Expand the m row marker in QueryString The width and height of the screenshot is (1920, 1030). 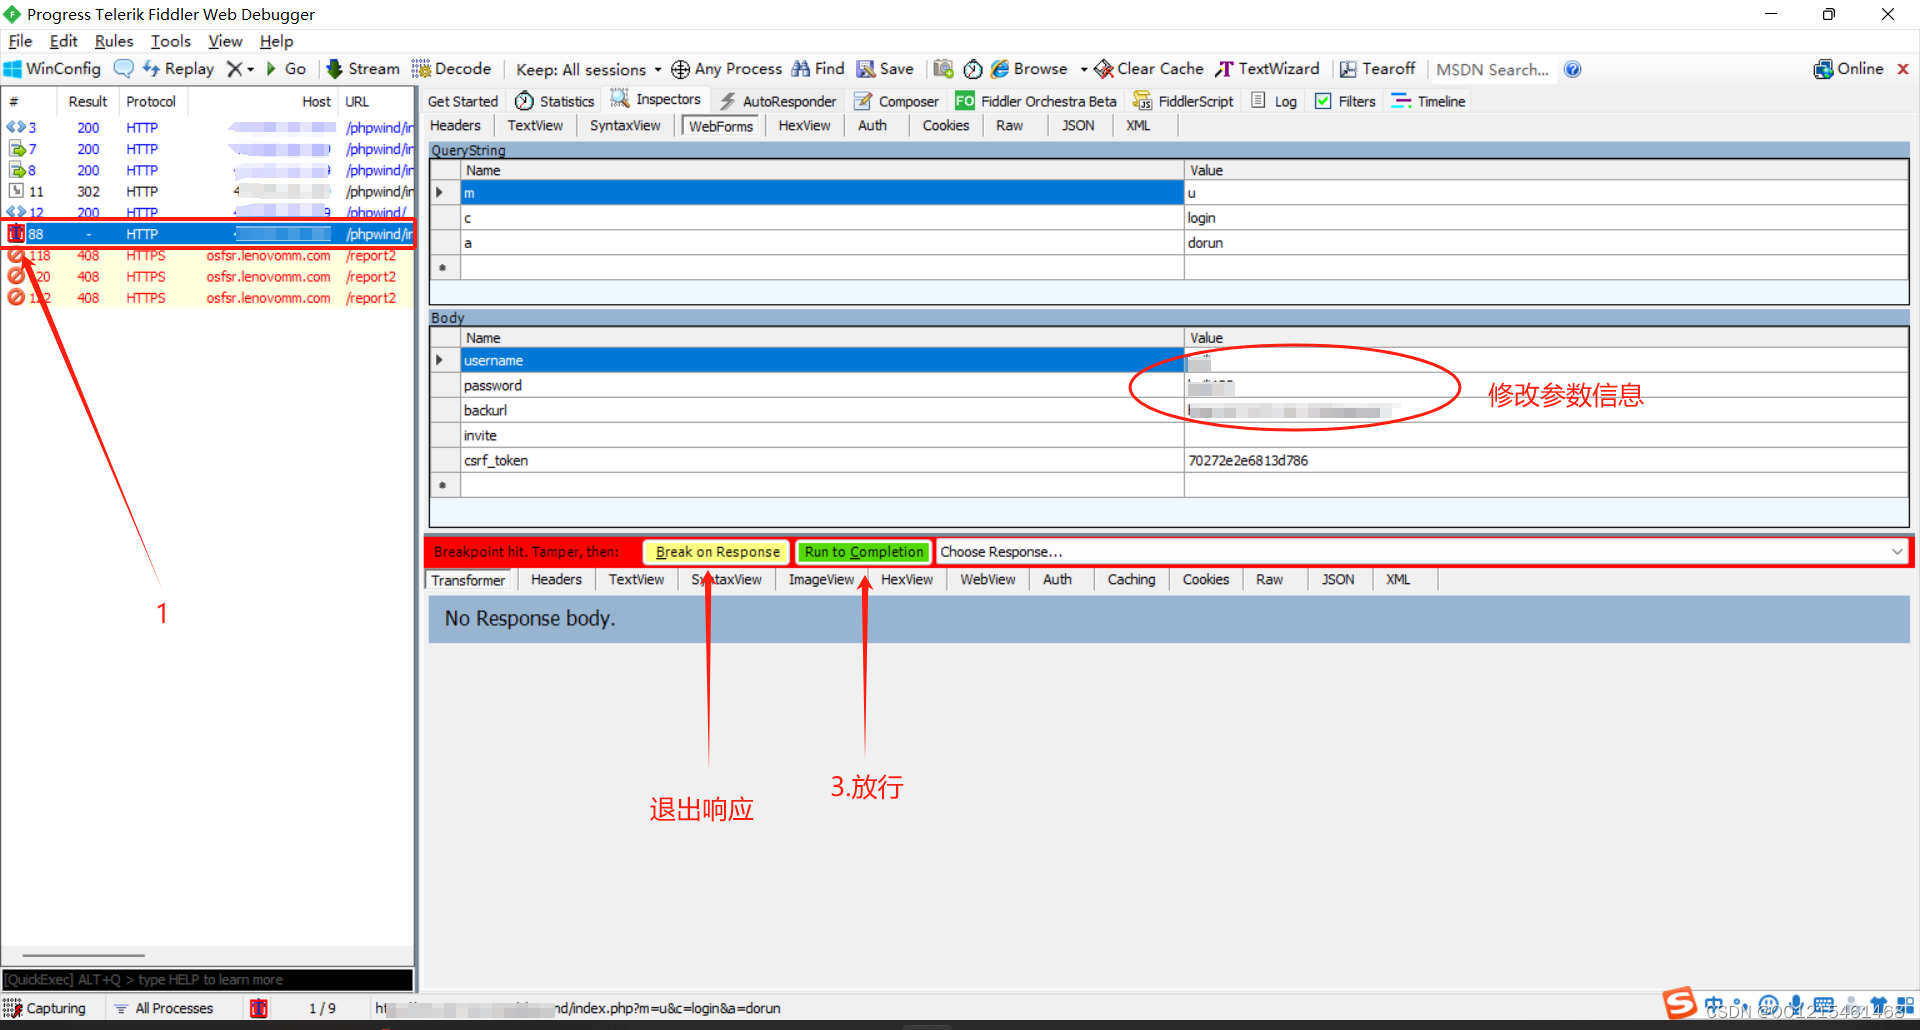point(440,192)
